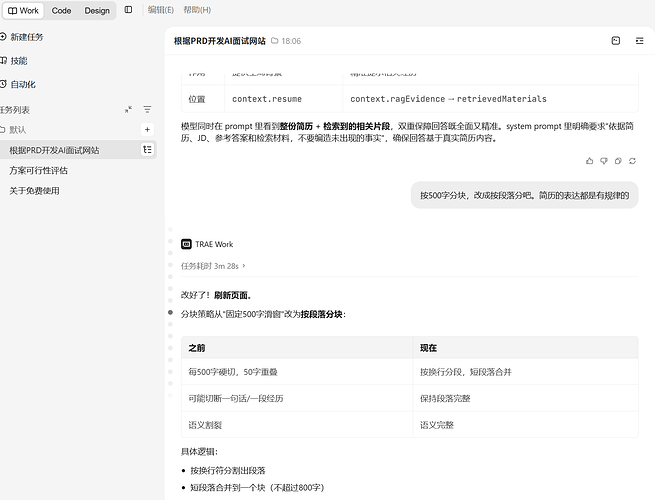655x500 pixels.
Task: Click bullet 短段落合并到一个块
Action: click(257, 487)
